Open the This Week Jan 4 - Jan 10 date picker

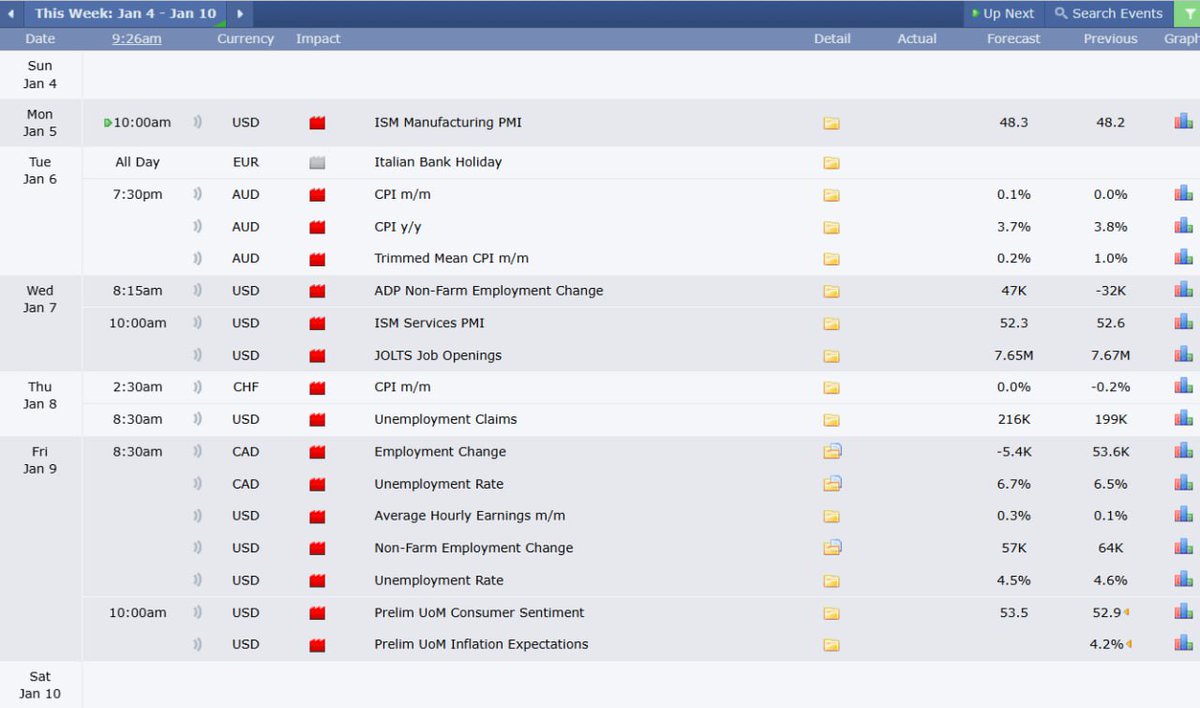[x=125, y=14]
